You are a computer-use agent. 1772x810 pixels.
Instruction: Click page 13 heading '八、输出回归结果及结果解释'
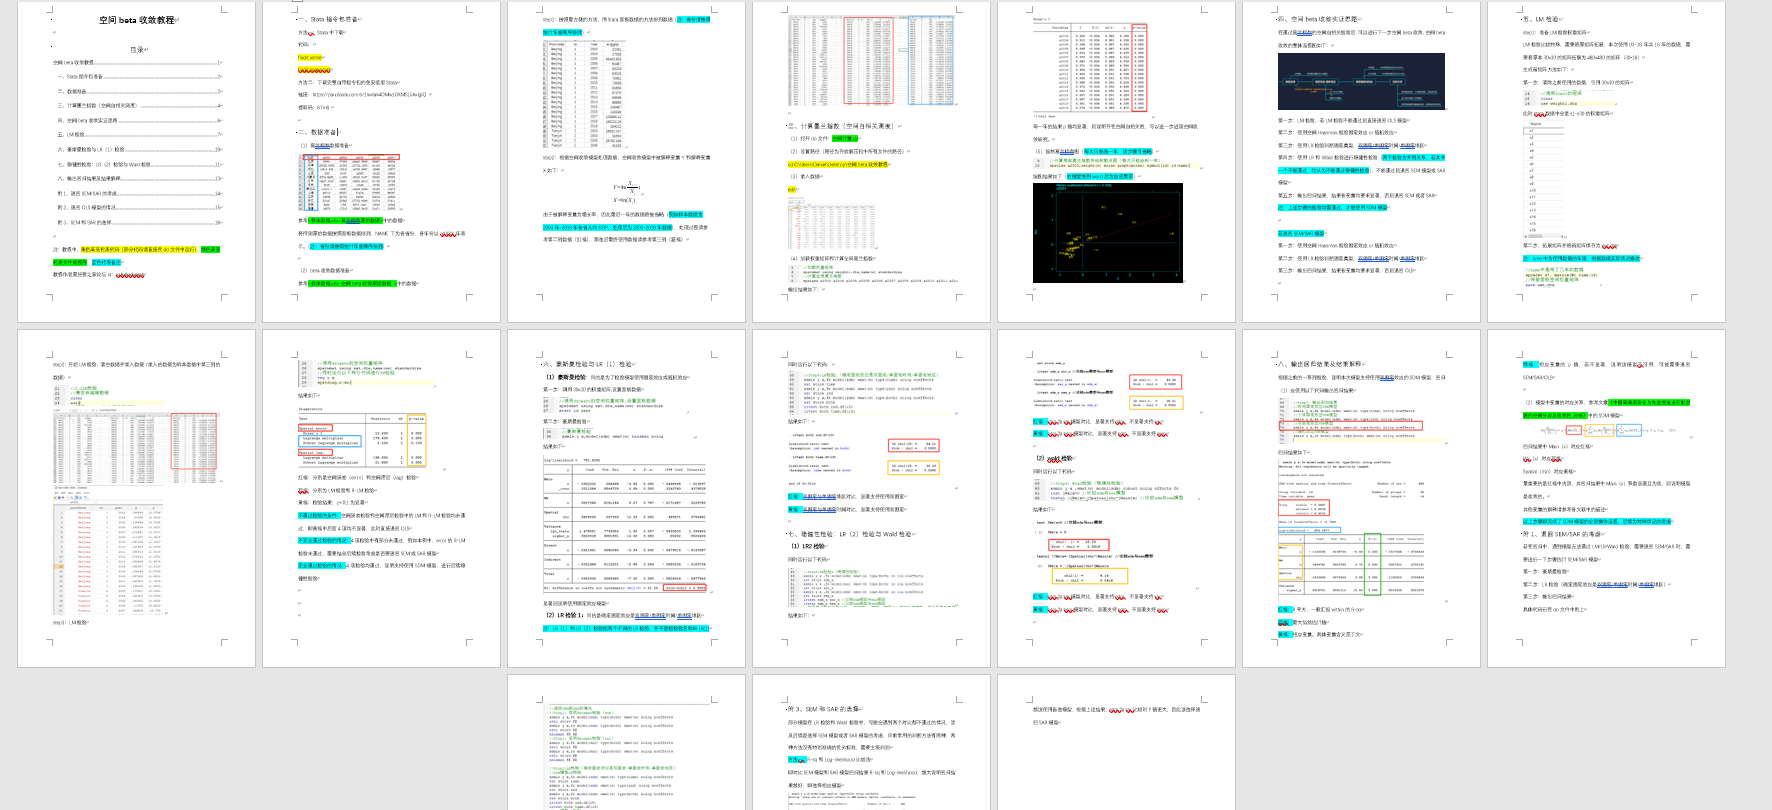point(1322,364)
